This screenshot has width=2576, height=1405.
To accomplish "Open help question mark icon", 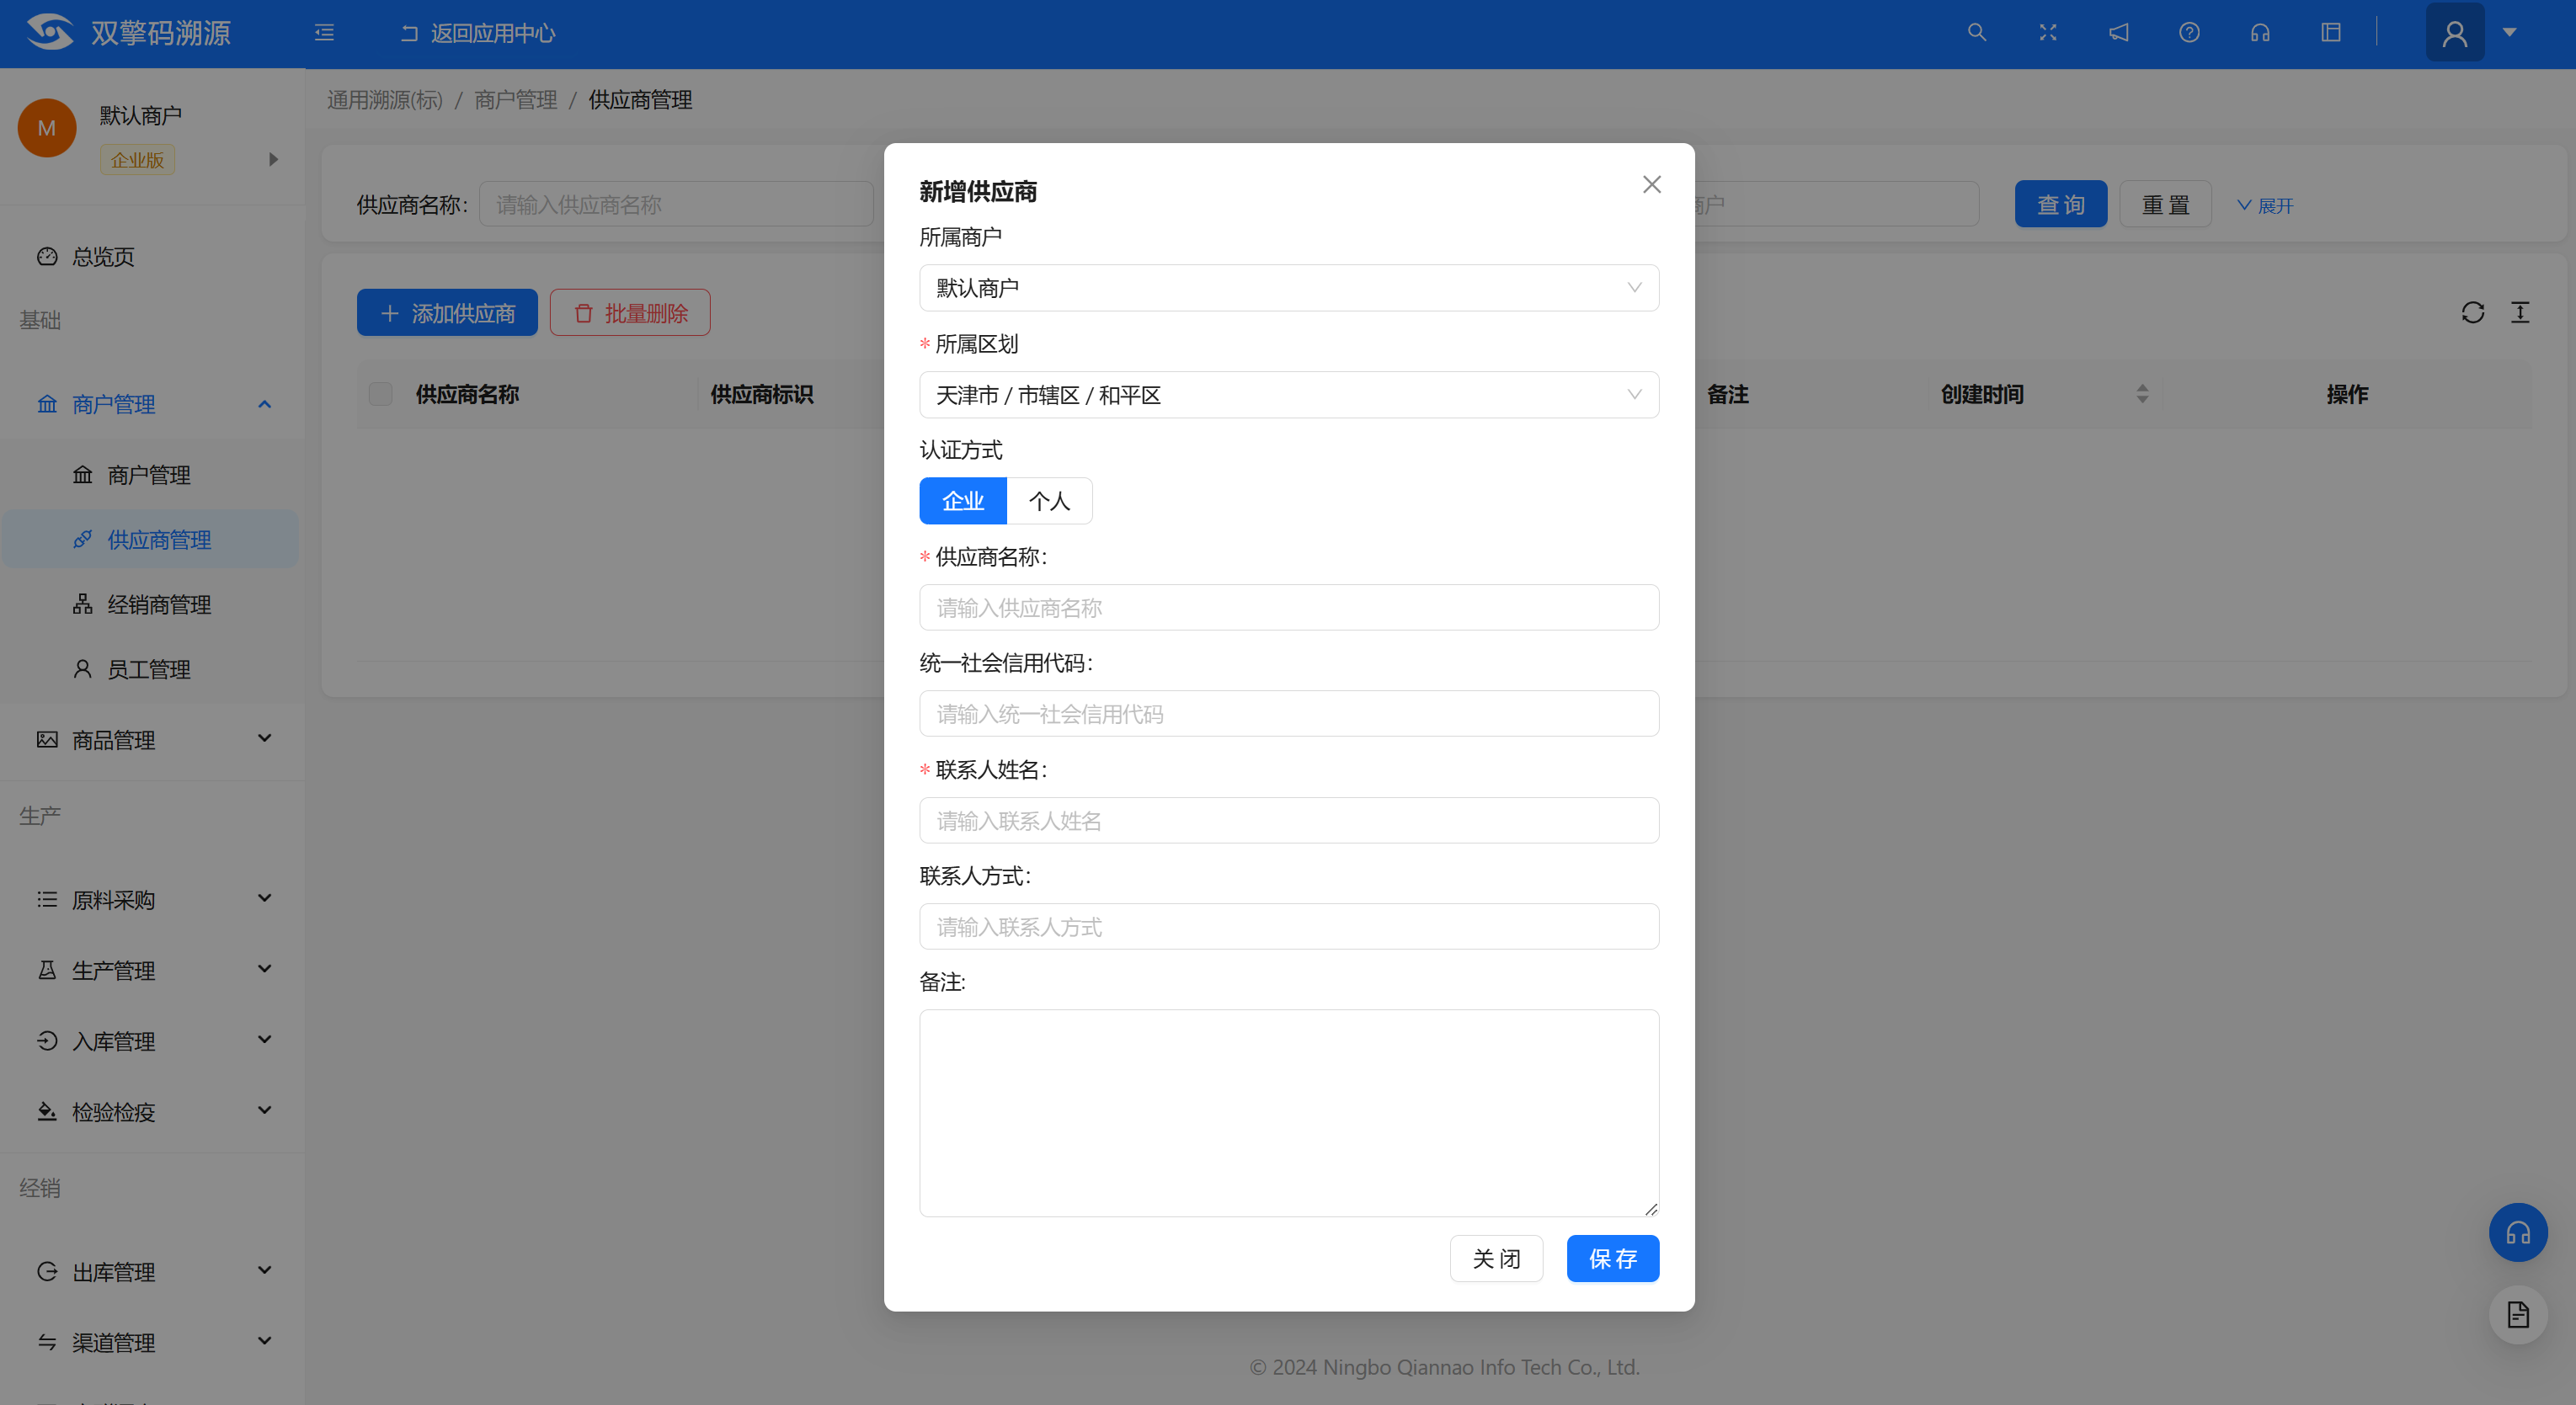I will coord(2189,33).
